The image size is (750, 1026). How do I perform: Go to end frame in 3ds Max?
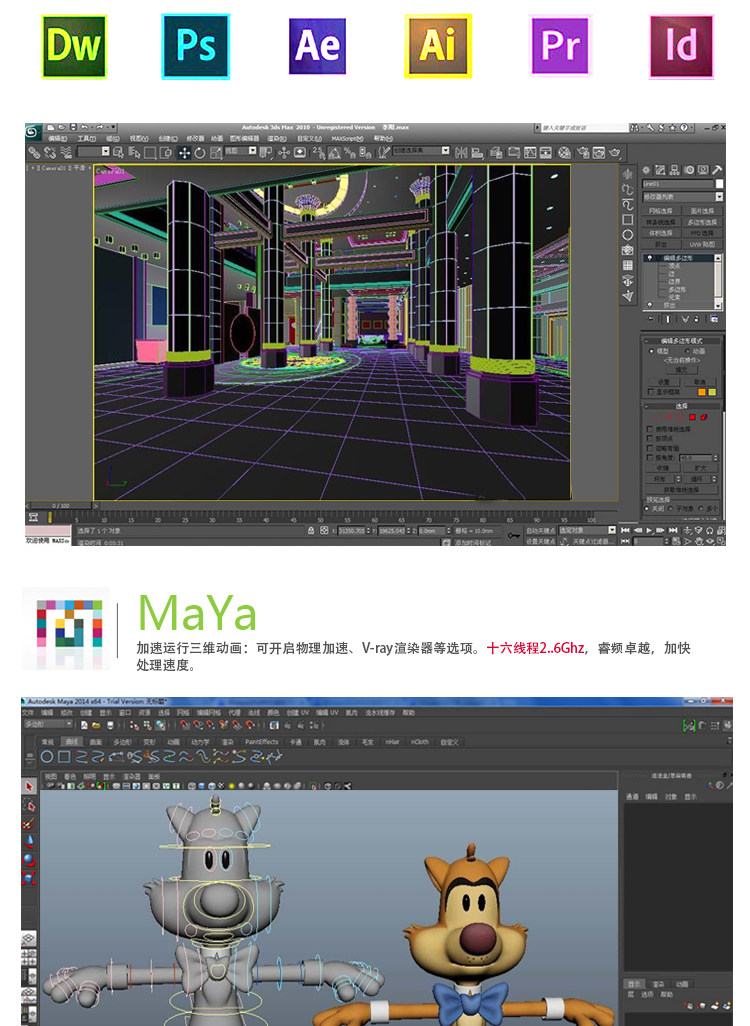click(x=673, y=530)
